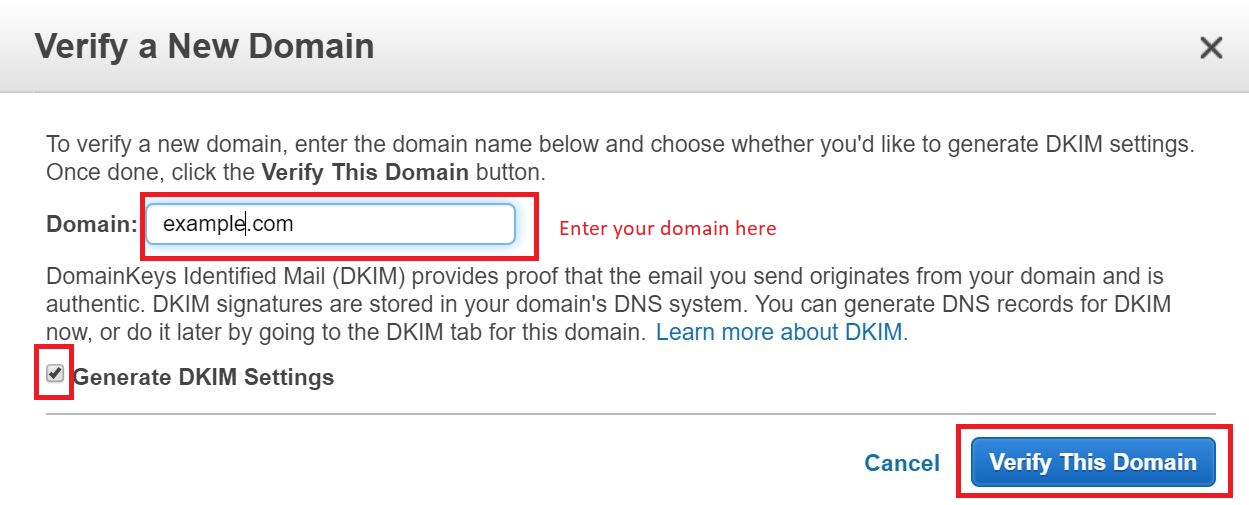Click the Cancel link
Image resolution: width=1249 pixels, height=505 pixels.
[902, 463]
